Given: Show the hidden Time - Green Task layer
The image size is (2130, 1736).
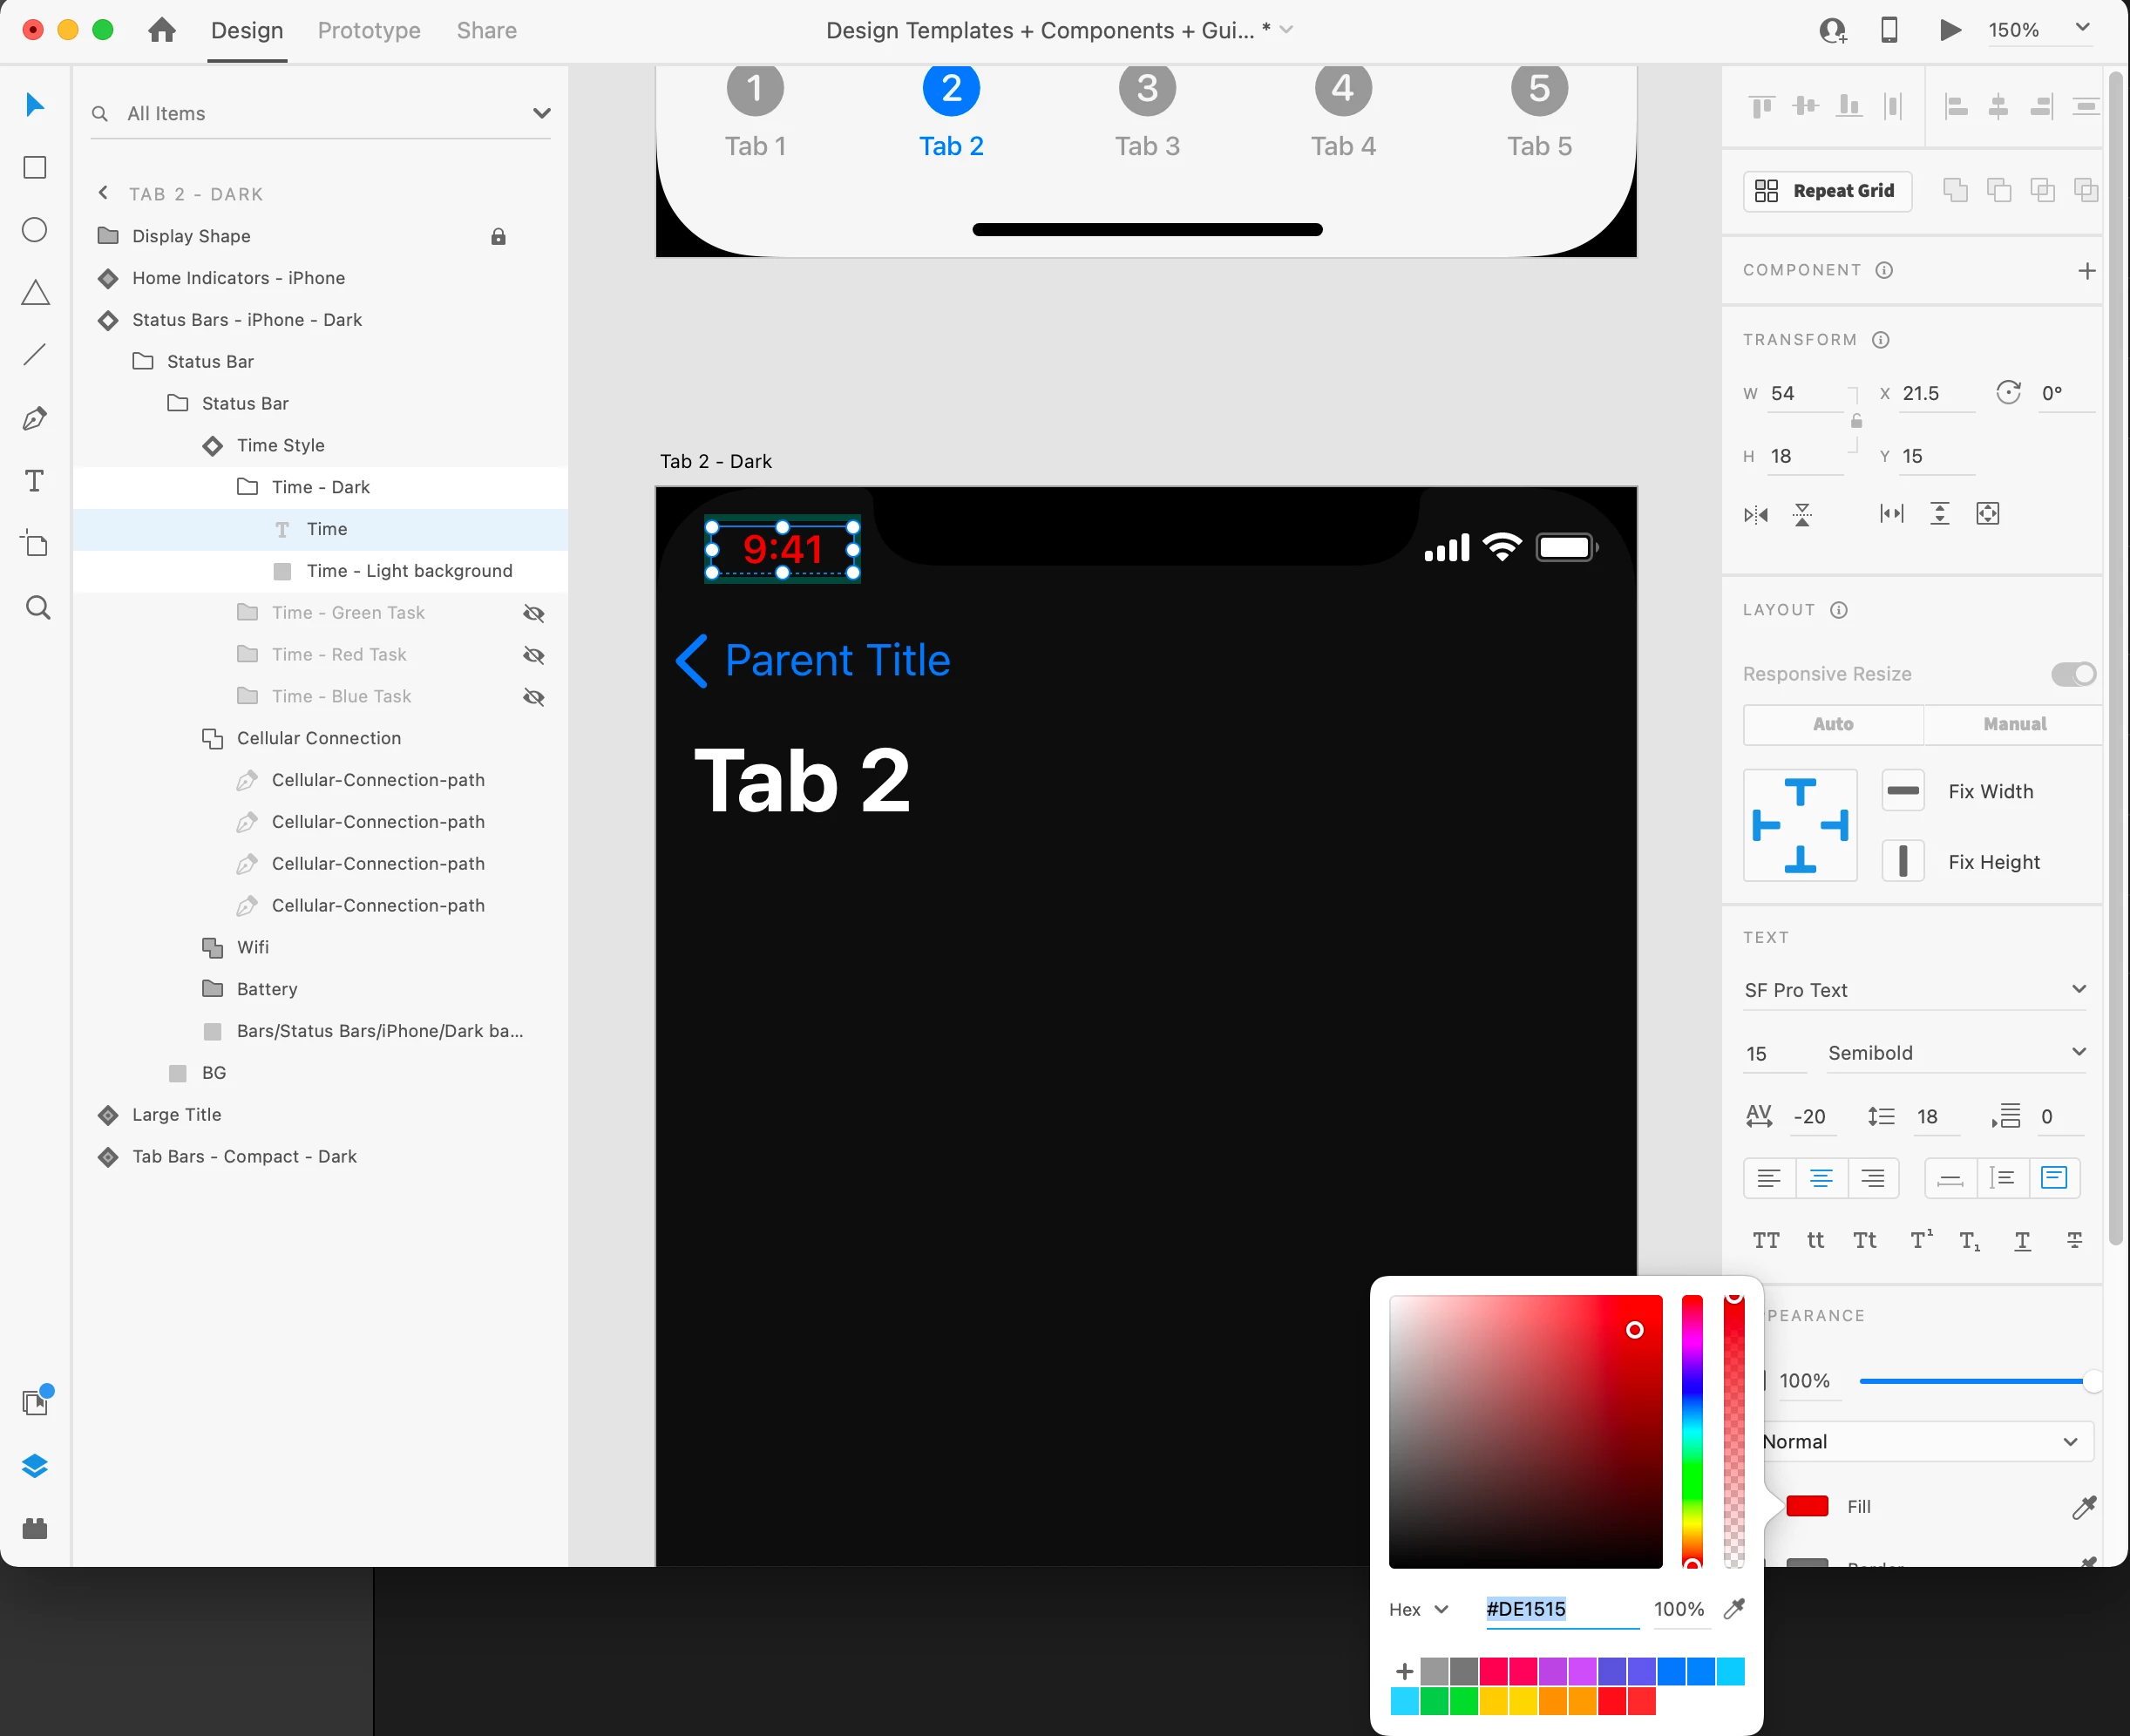Looking at the screenshot, I should coord(534,613).
